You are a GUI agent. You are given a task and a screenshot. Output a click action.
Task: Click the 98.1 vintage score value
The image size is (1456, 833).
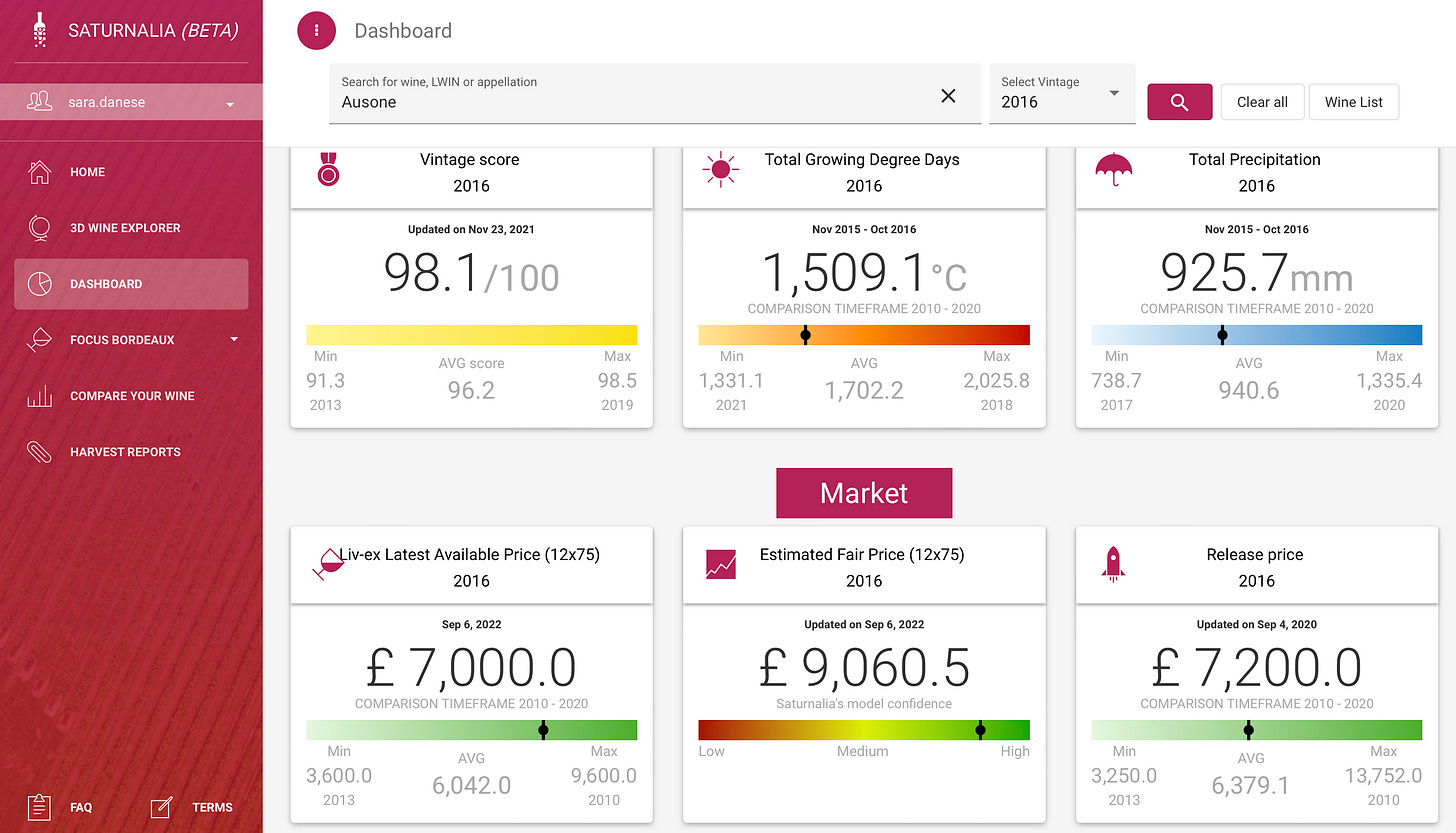click(471, 273)
